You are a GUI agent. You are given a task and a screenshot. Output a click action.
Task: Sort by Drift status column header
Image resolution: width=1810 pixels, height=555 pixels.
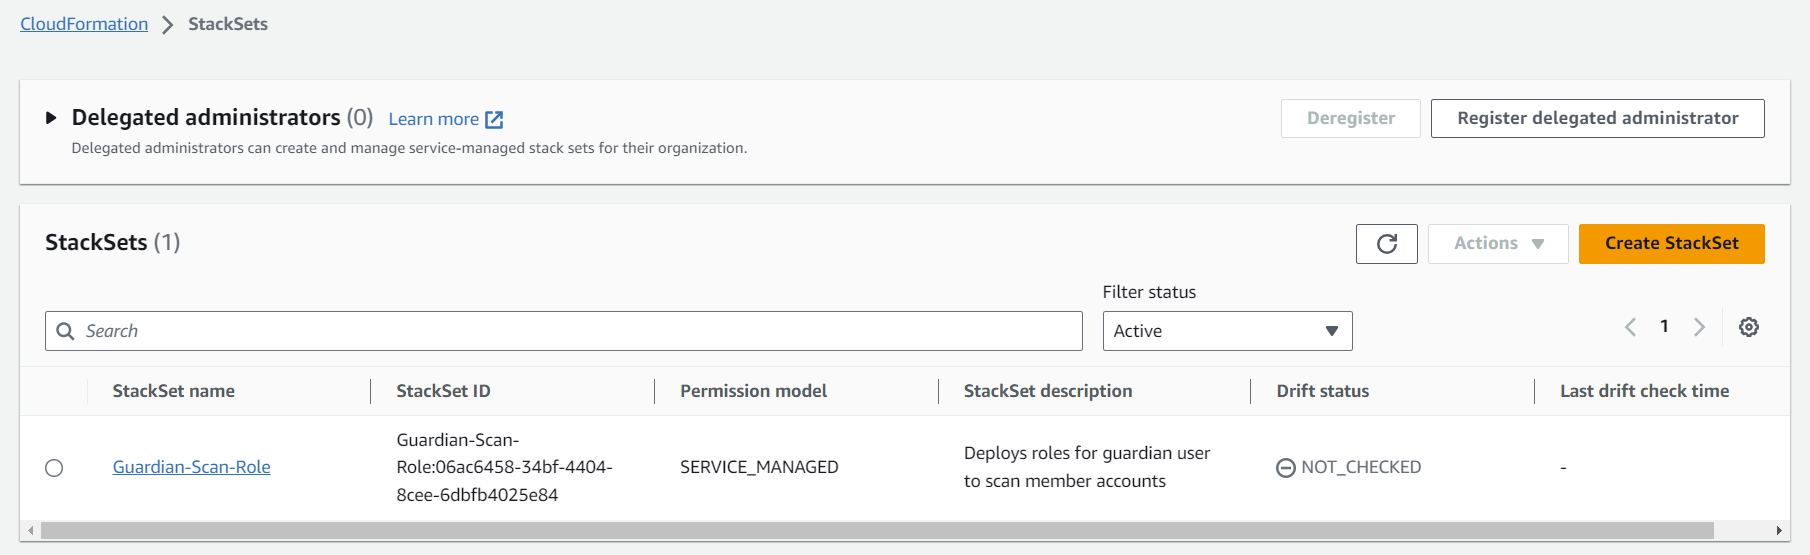pyautogui.click(x=1322, y=391)
